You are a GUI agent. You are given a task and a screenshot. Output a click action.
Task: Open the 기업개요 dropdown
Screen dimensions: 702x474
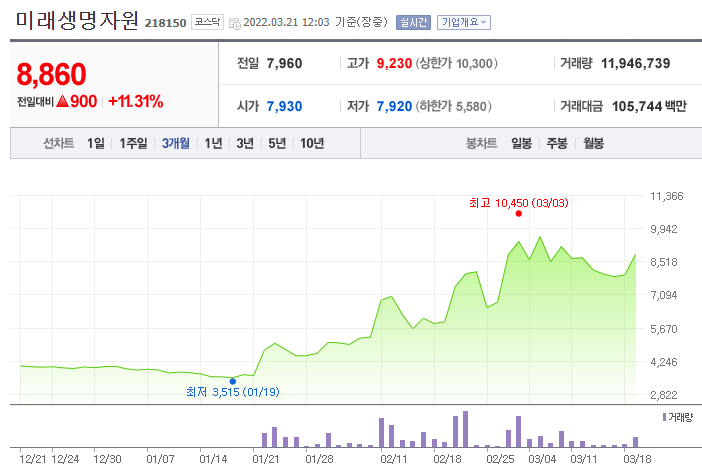point(464,22)
